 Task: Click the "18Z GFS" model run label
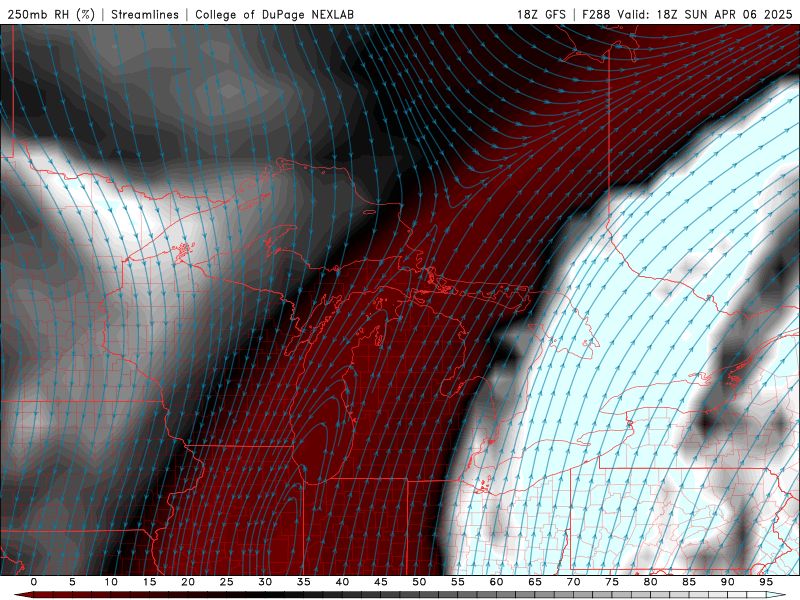(x=541, y=14)
